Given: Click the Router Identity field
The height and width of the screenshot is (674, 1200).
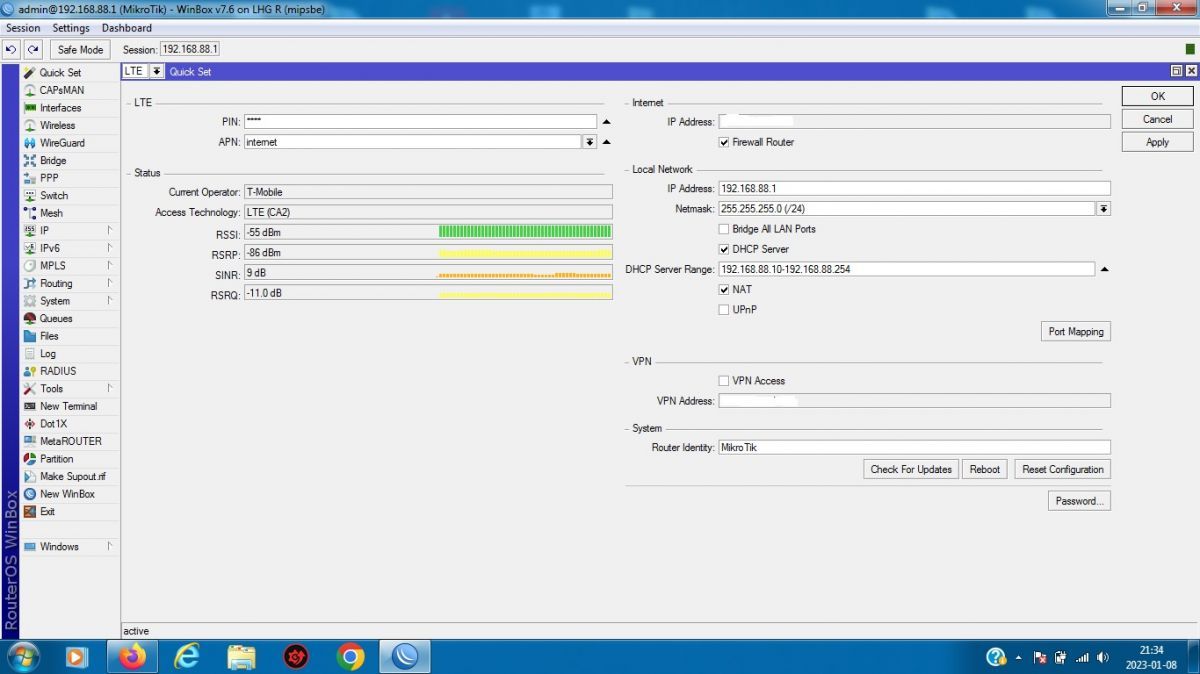Looking at the screenshot, I should [x=914, y=447].
